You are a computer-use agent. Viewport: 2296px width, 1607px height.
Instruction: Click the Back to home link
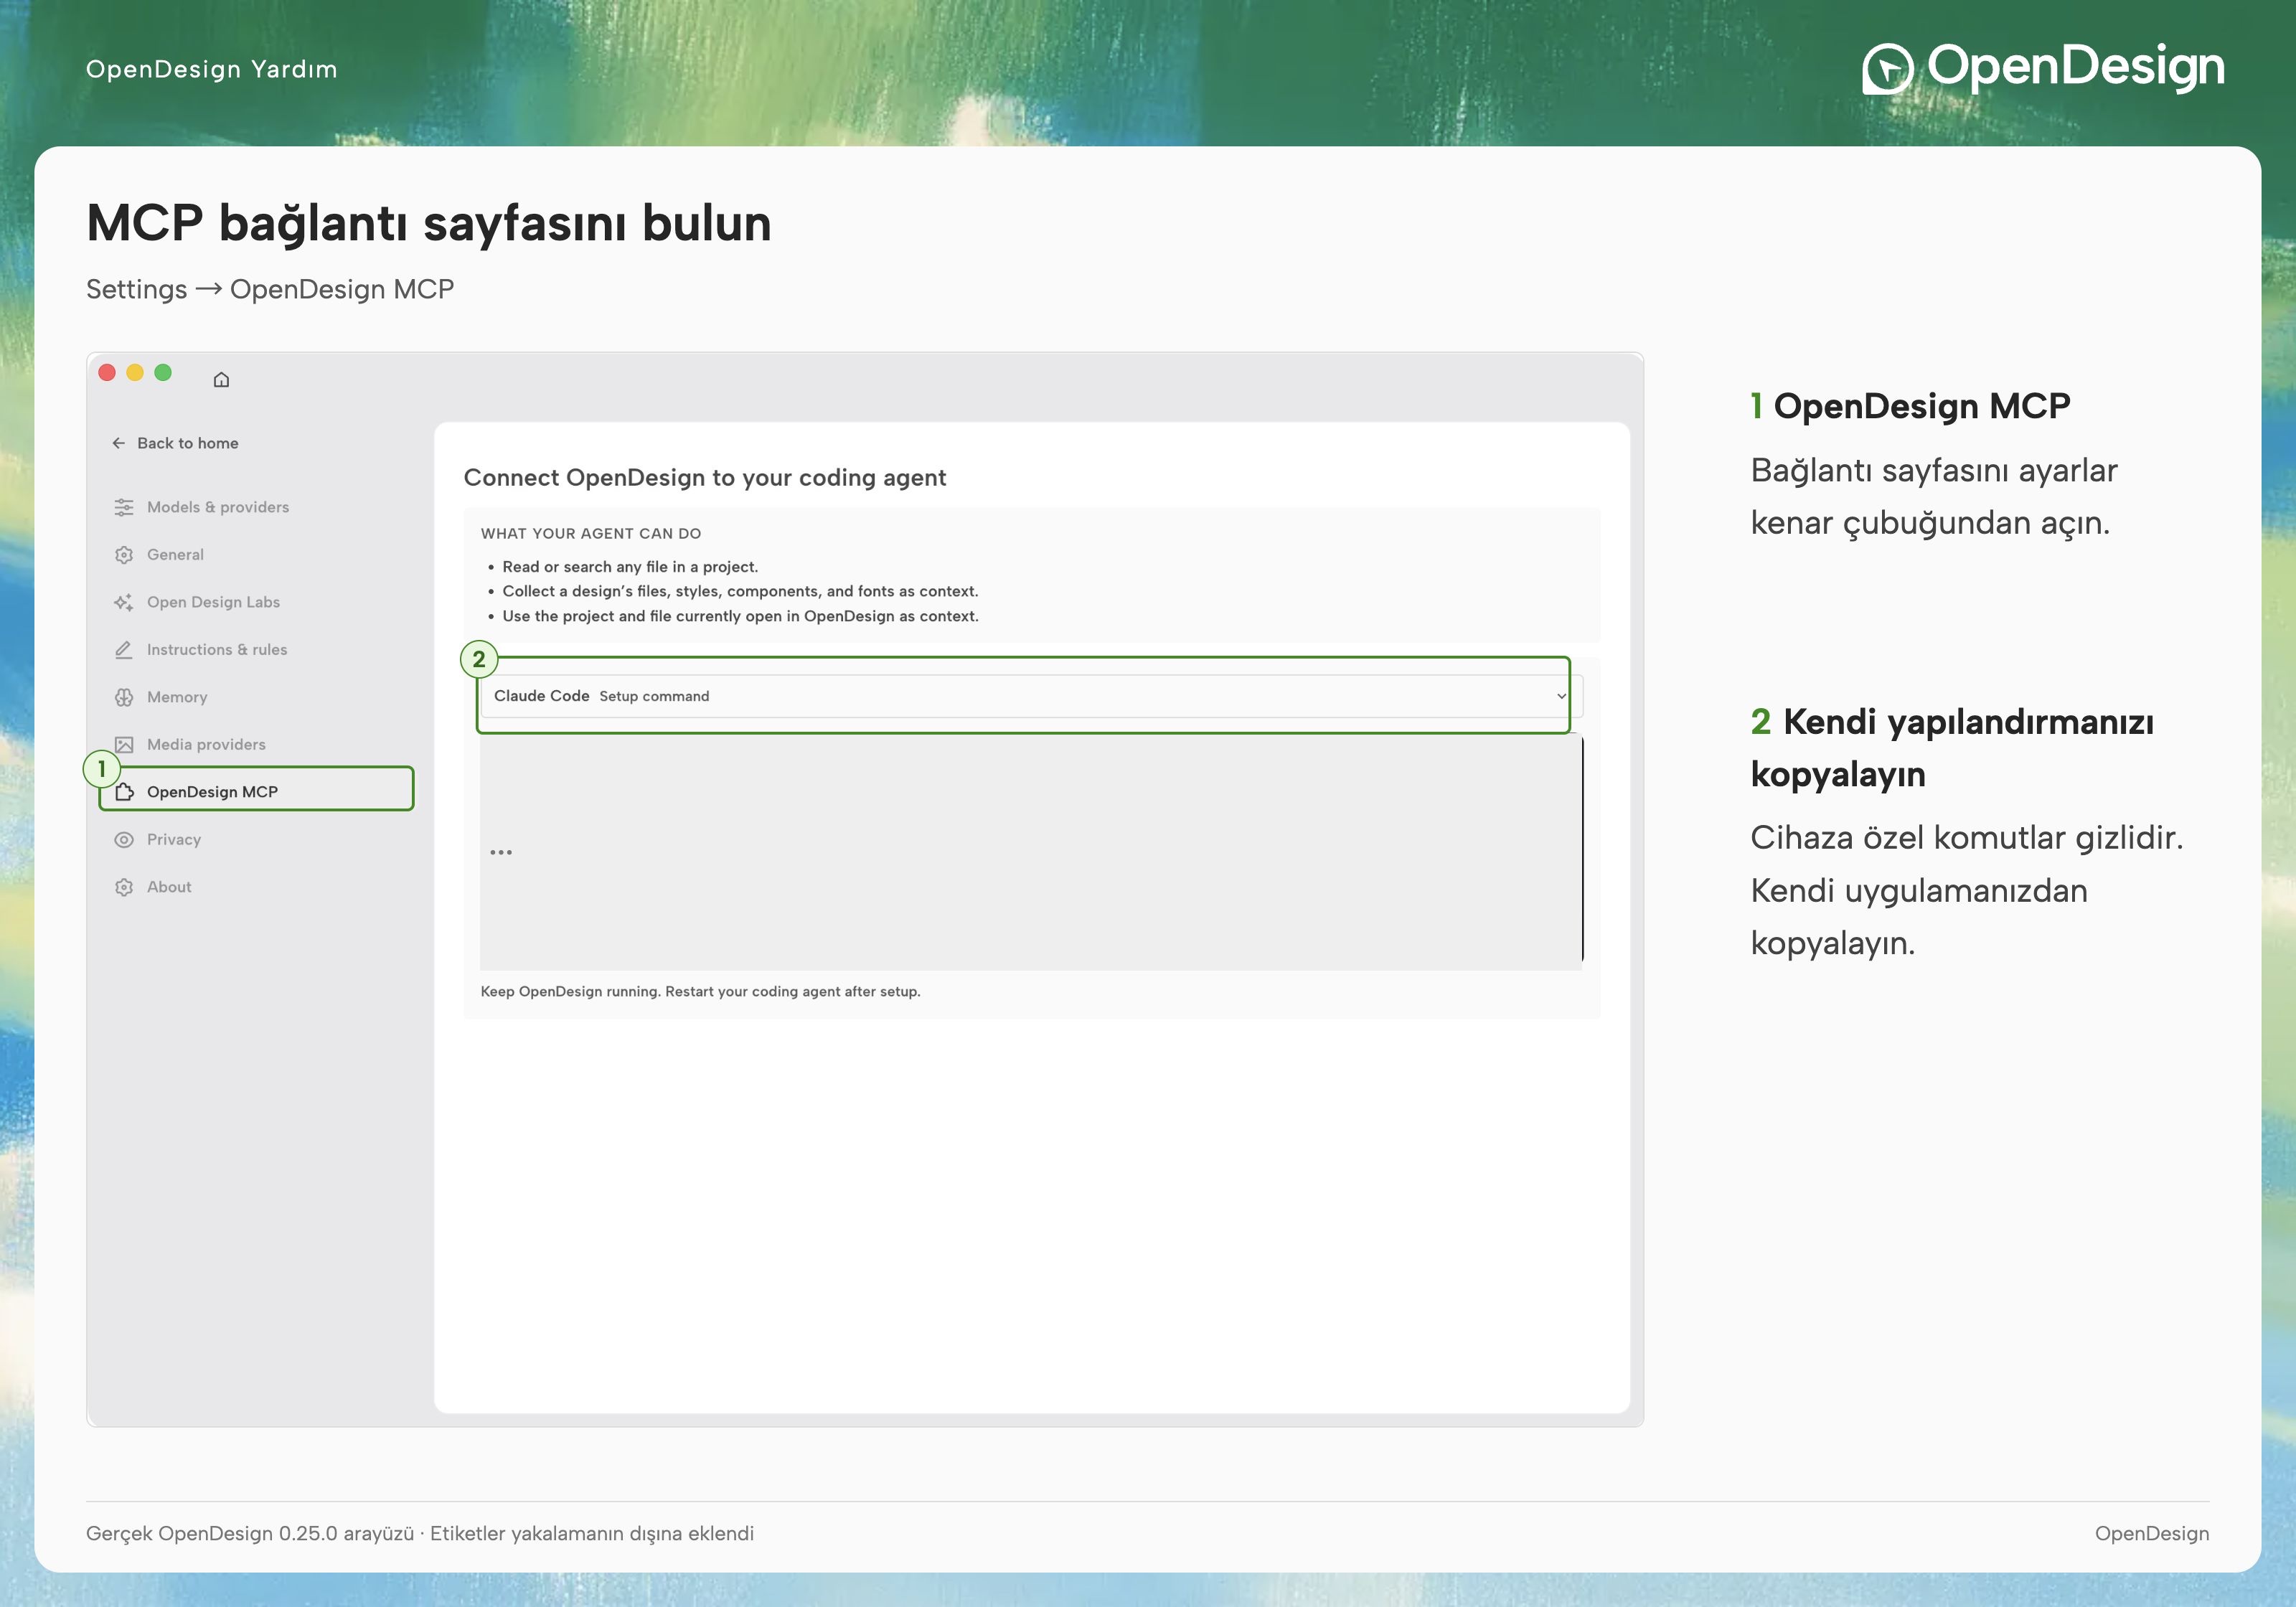click(175, 443)
